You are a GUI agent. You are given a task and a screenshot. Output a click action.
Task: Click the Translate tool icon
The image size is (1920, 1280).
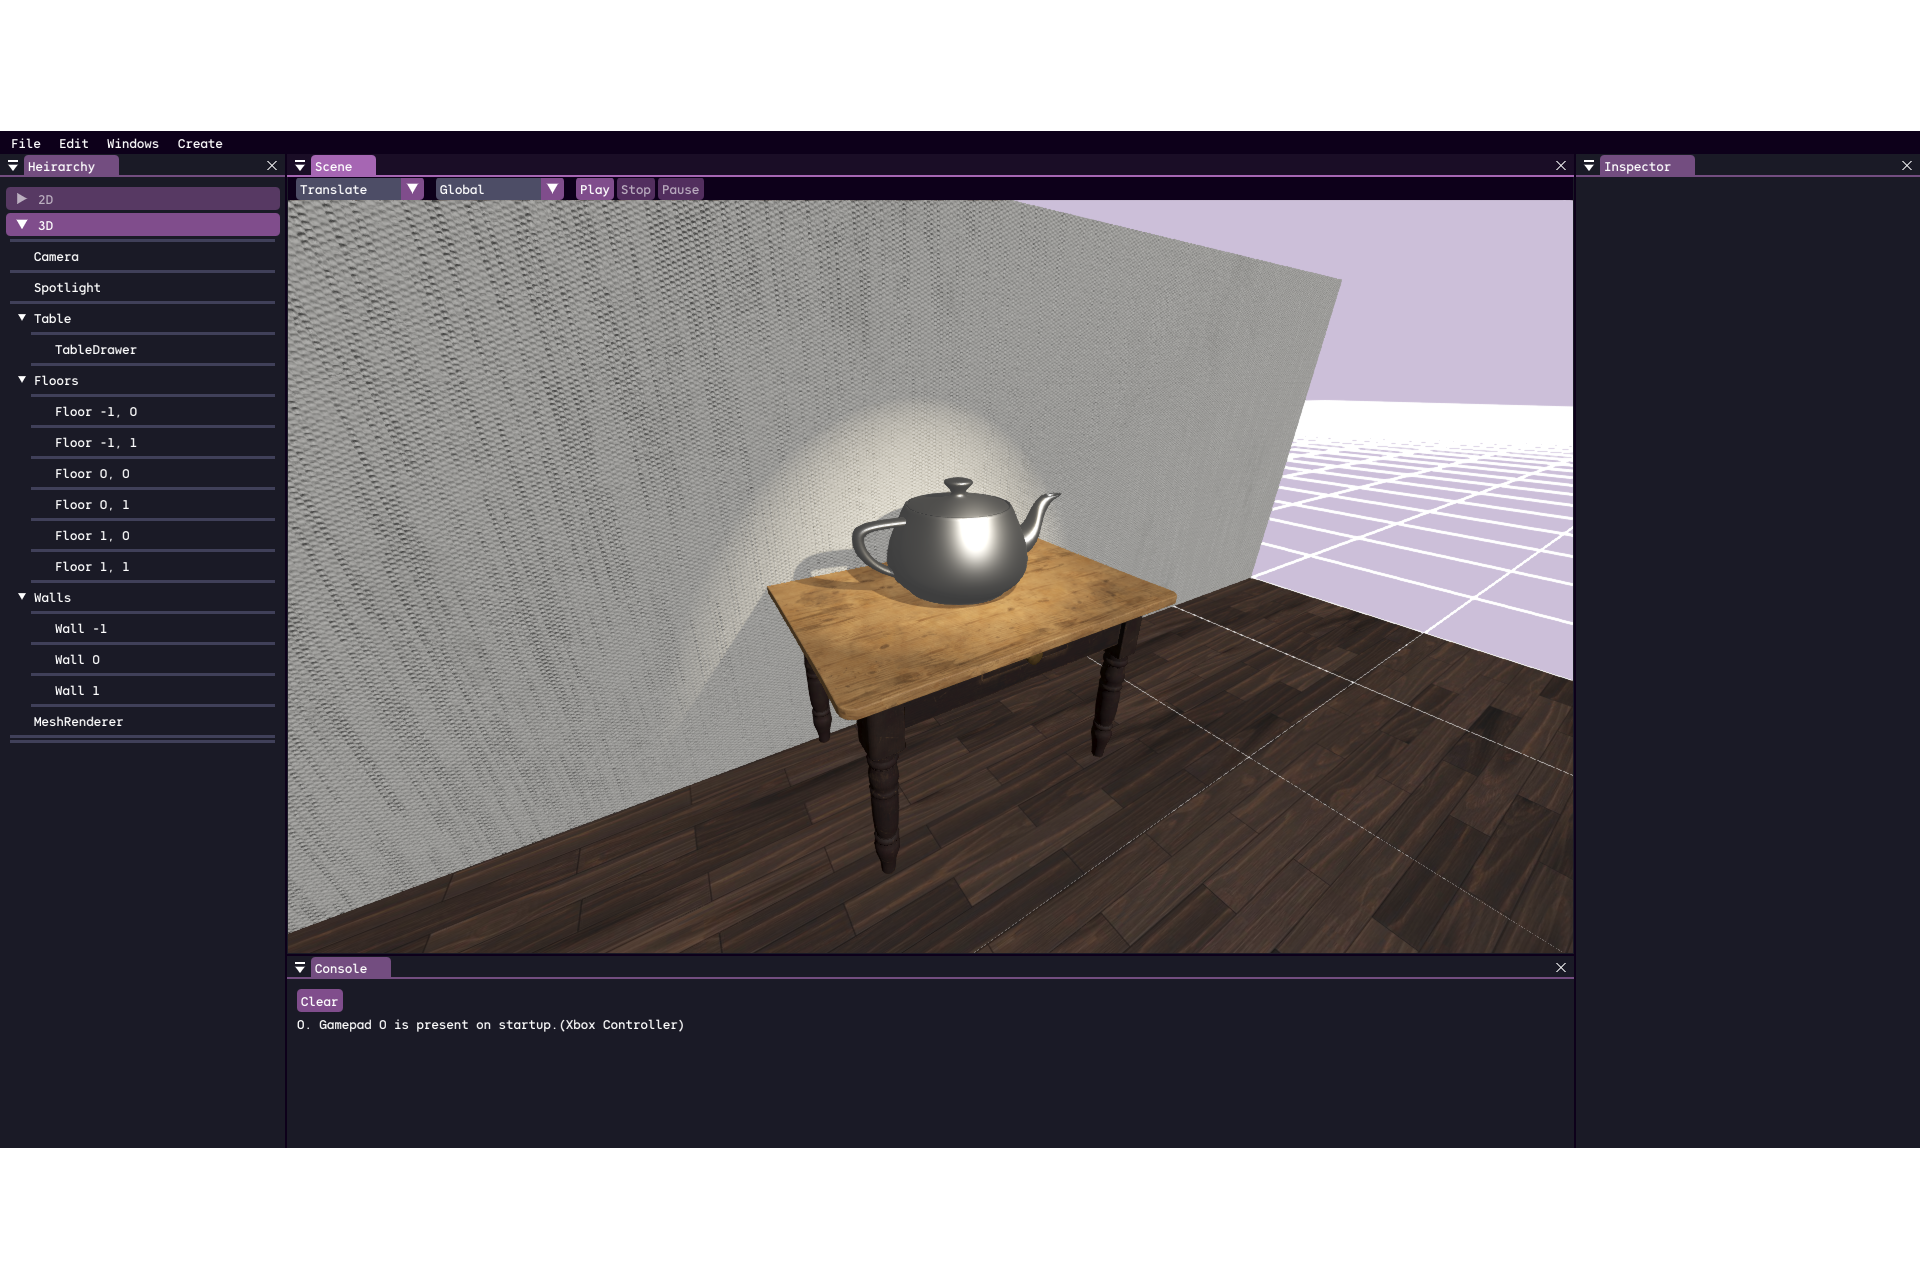pyautogui.click(x=351, y=189)
